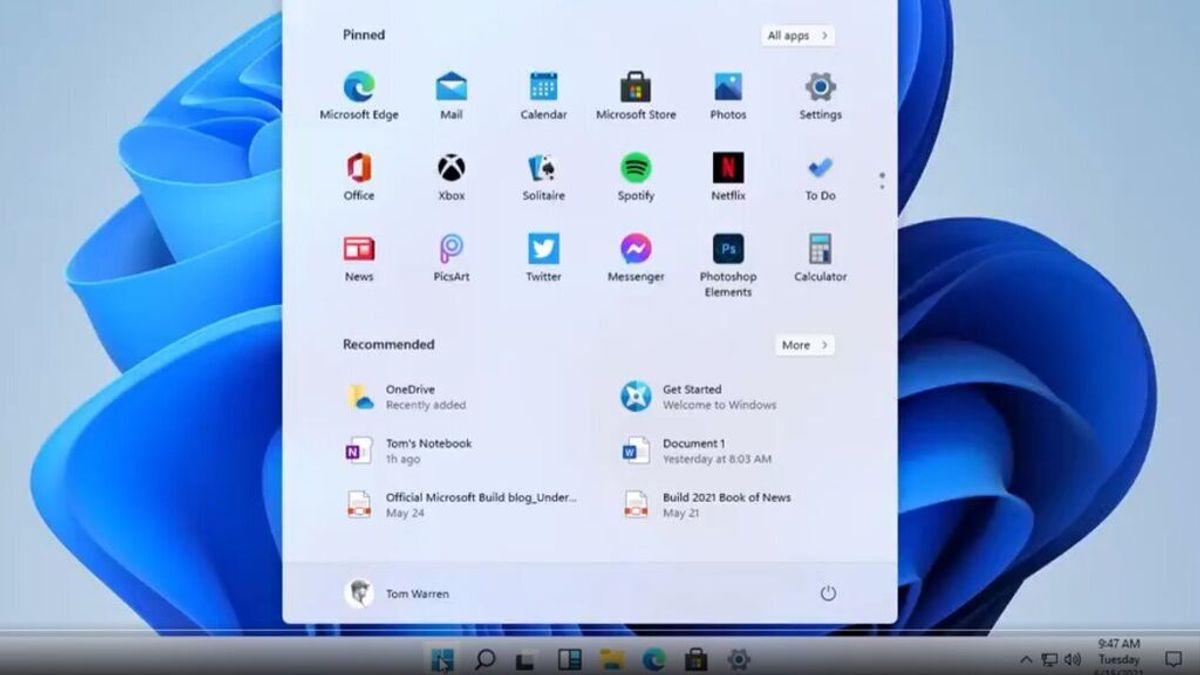
Task: Expand hidden system tray icons chevron
Action: click(1026, 660)
